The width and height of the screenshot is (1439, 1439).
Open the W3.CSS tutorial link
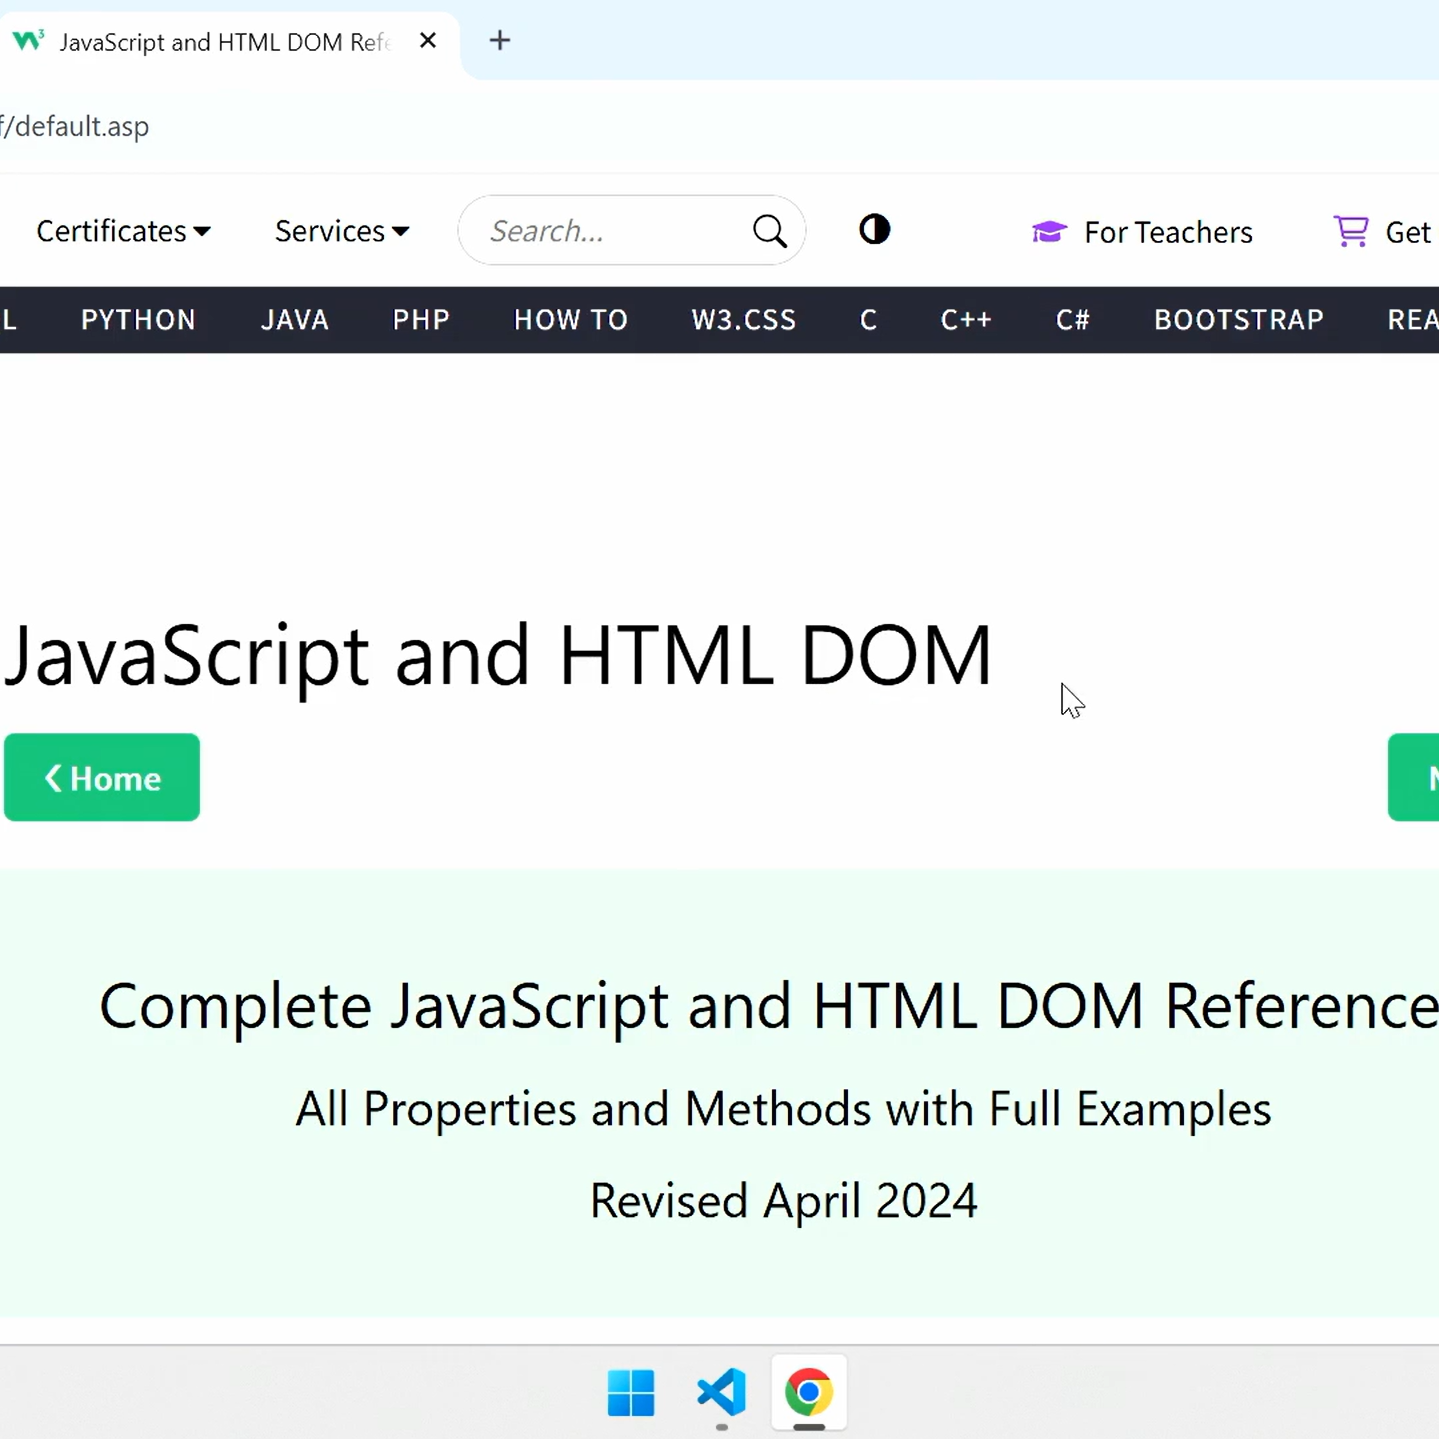tap(743, 320)
